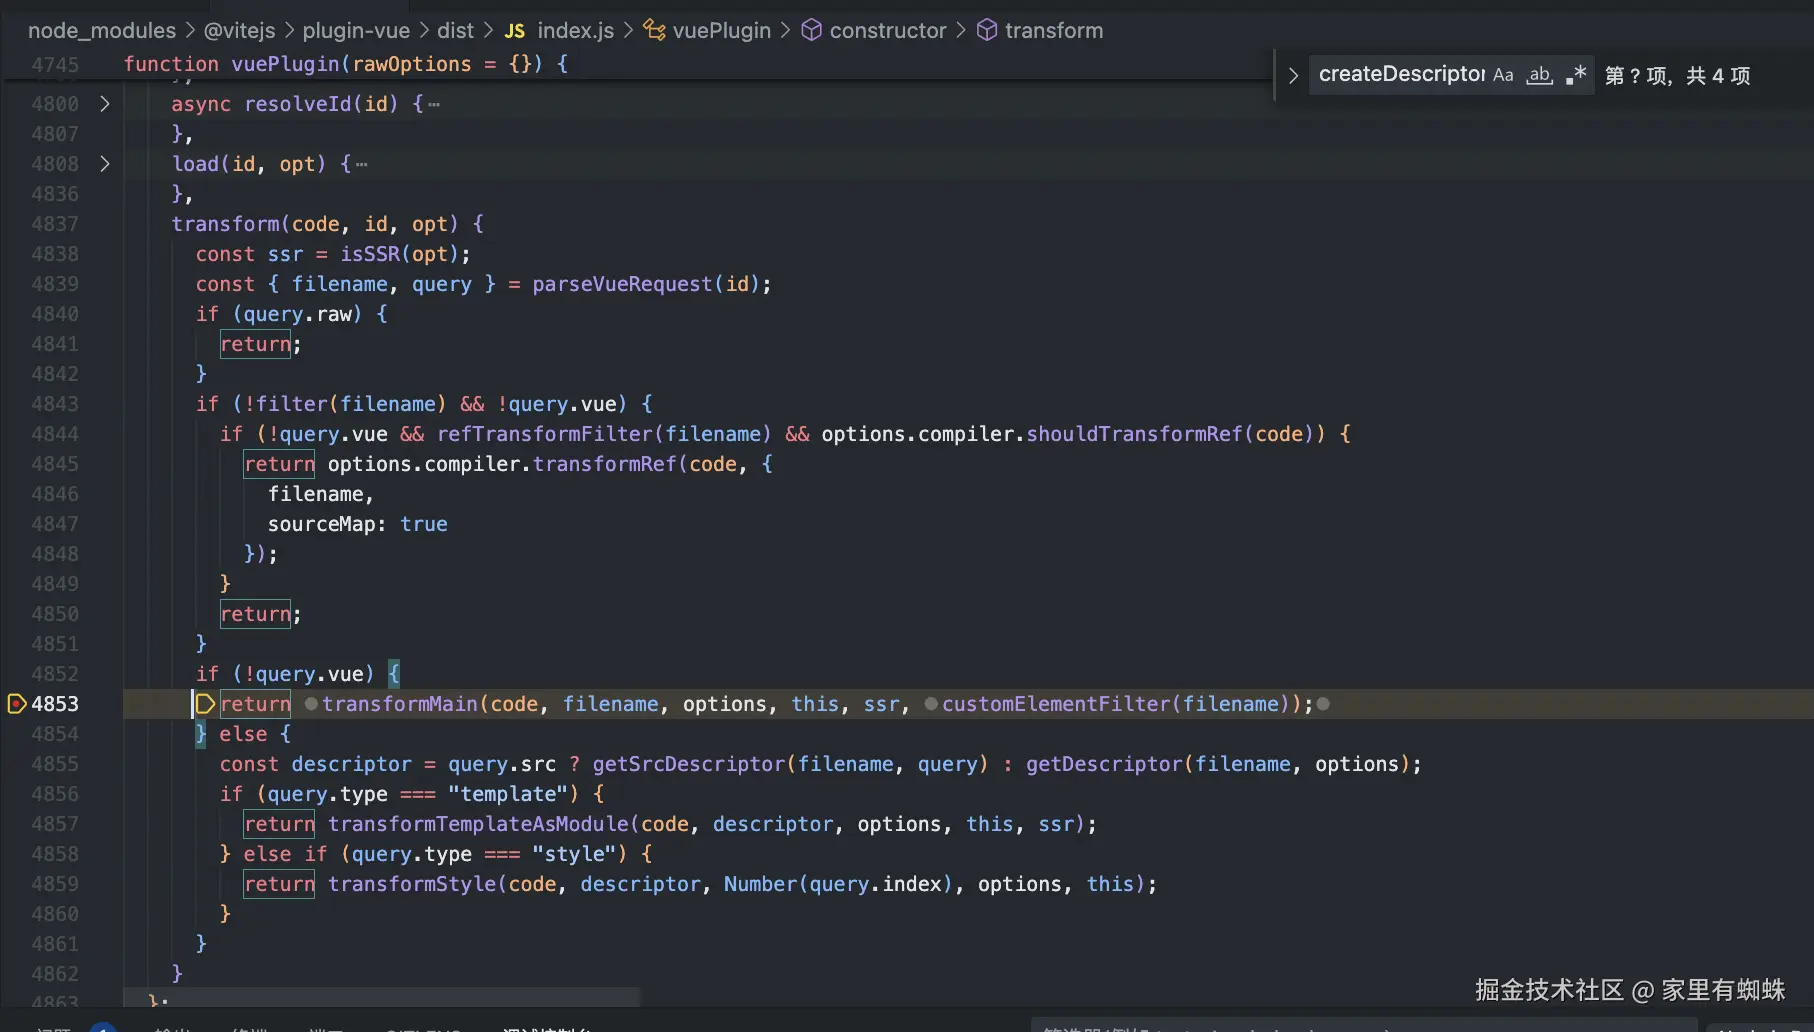Open the plugin-vue breadcrumb

(356, 31)
